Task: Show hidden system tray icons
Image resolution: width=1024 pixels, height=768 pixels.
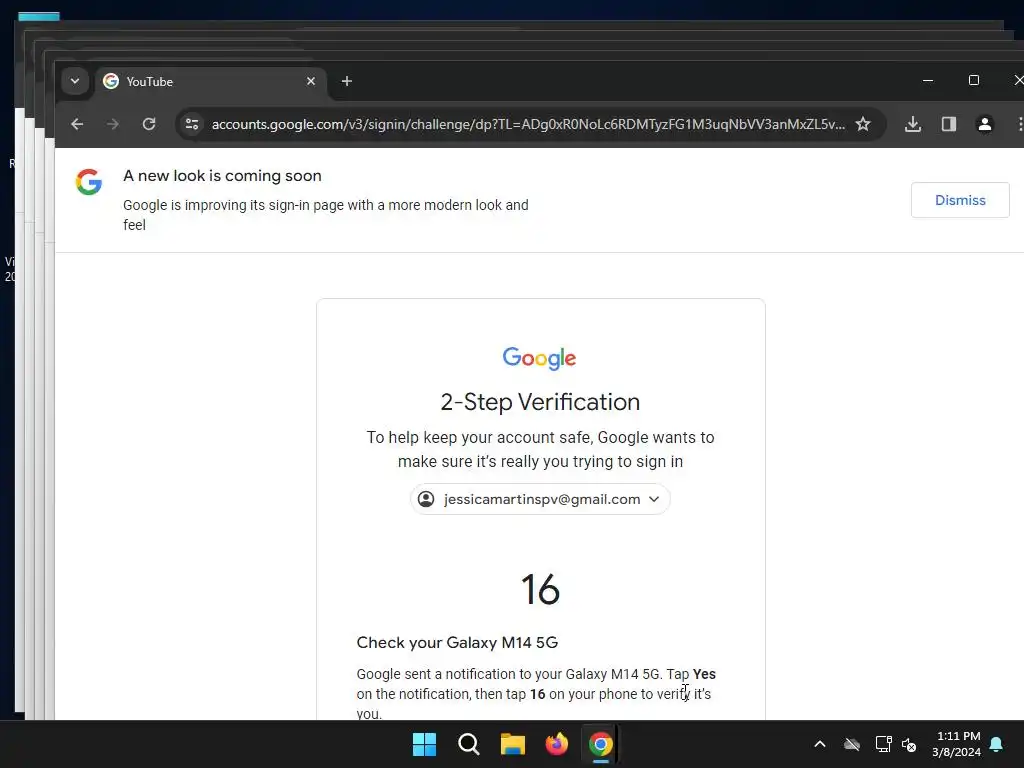Action: pyautogui.click(x=820, y=744)
